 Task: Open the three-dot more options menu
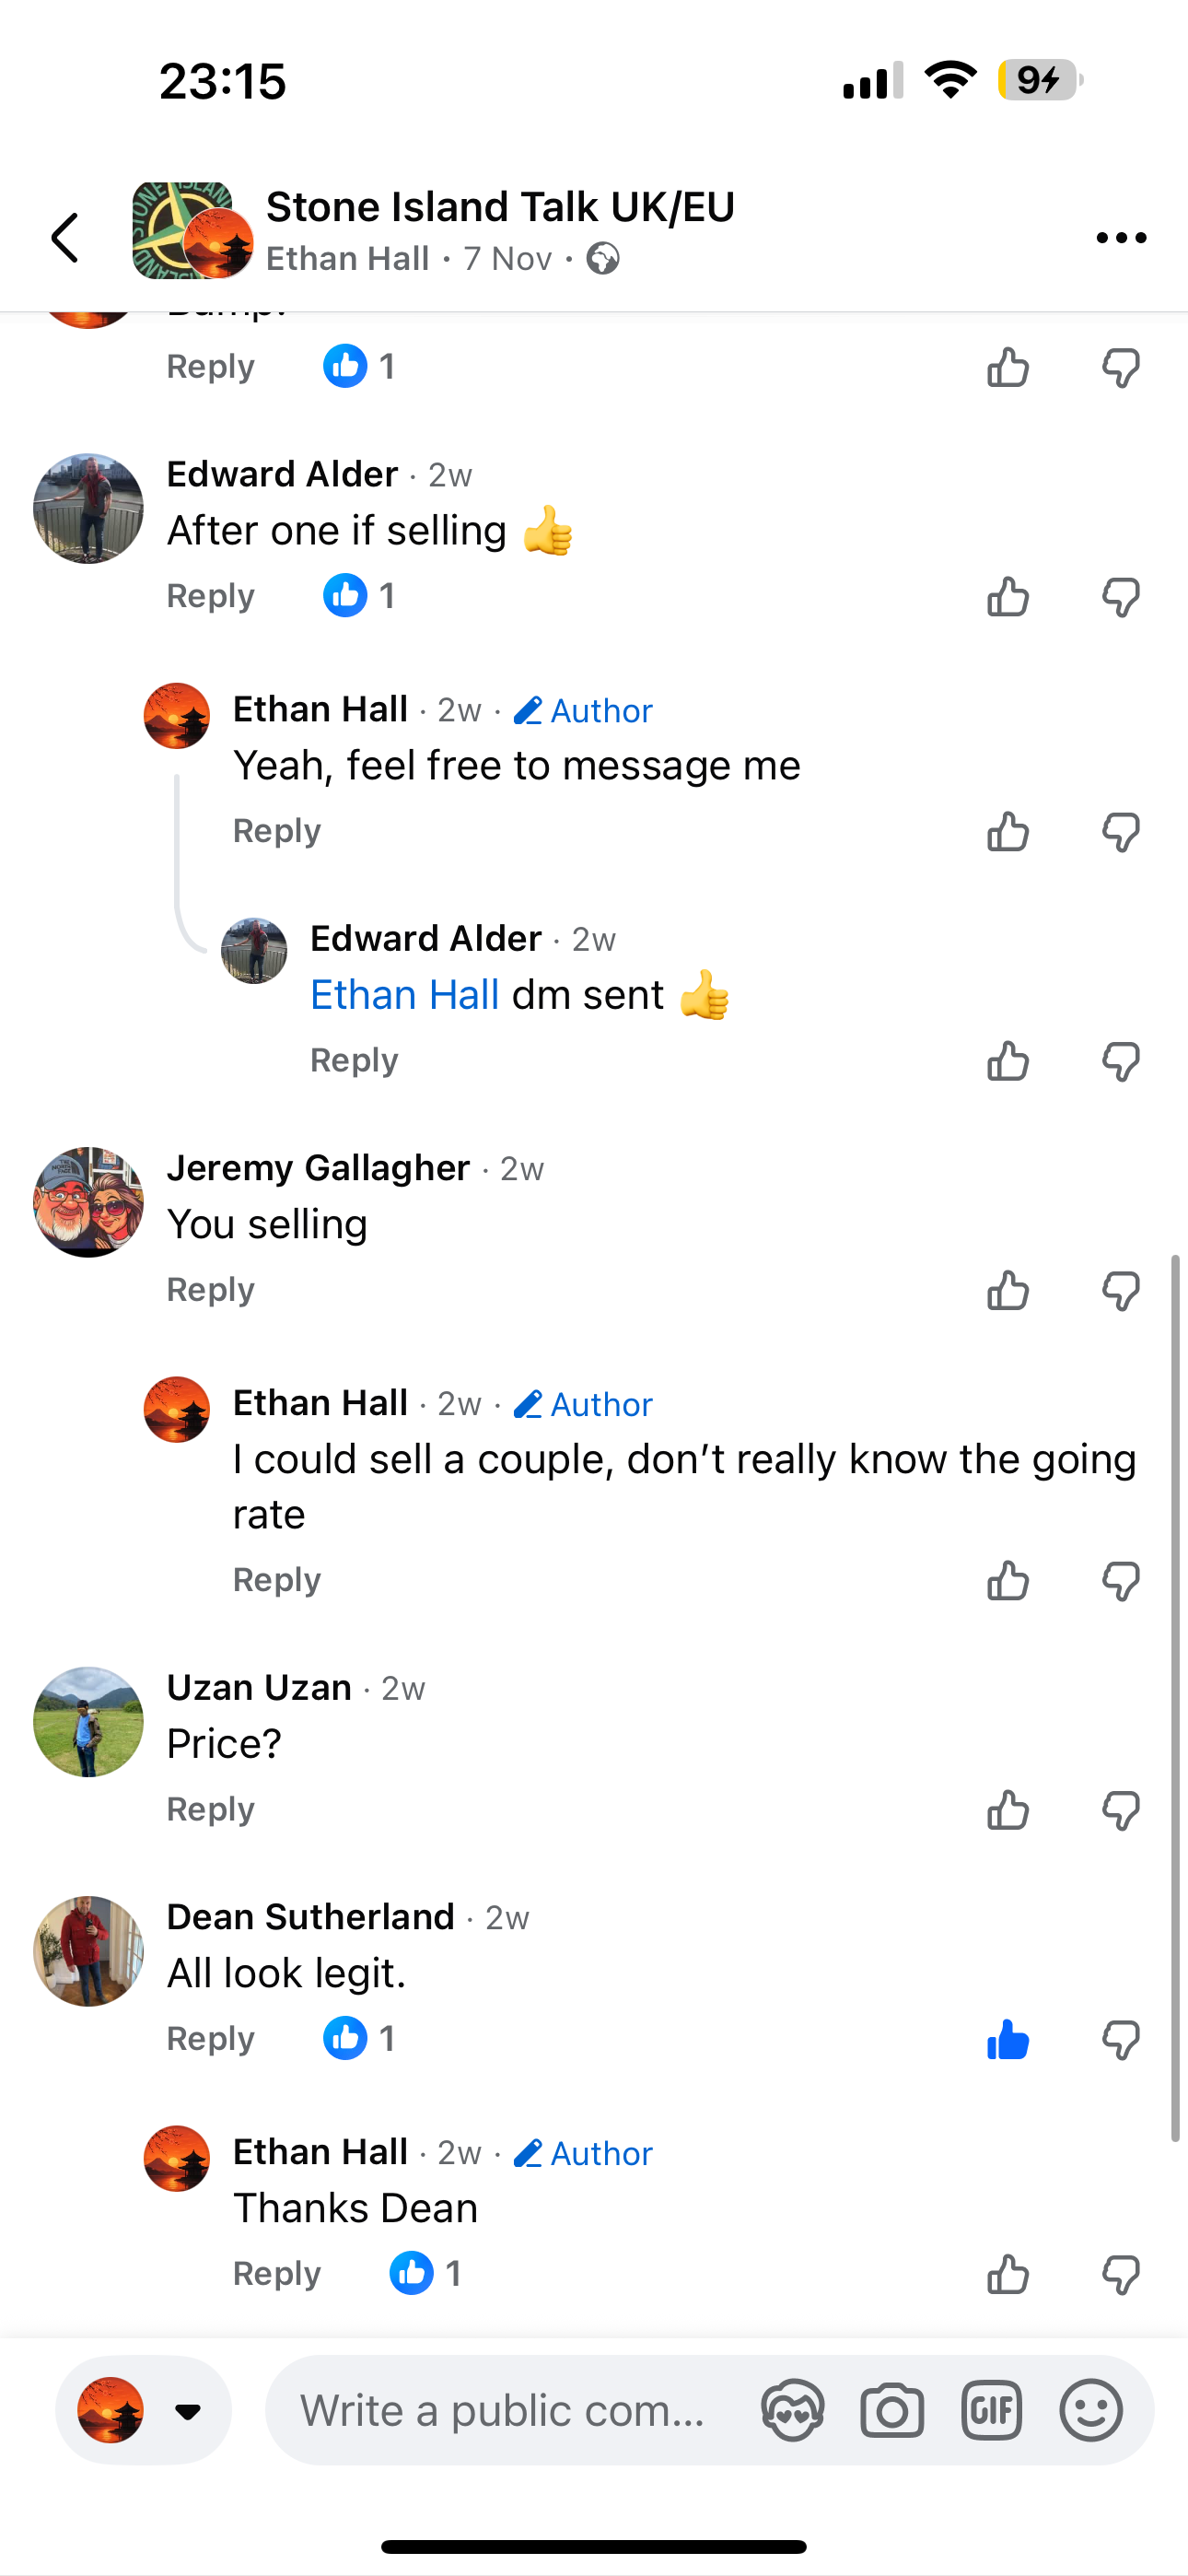pos(1120,238)
